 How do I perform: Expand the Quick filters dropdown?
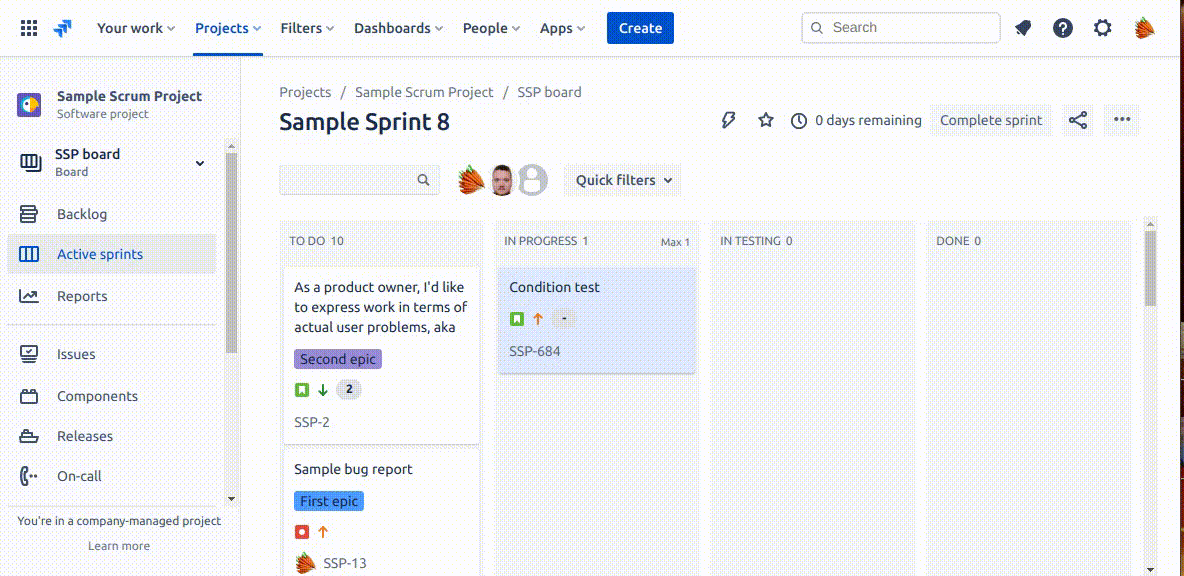click(622, 180)
